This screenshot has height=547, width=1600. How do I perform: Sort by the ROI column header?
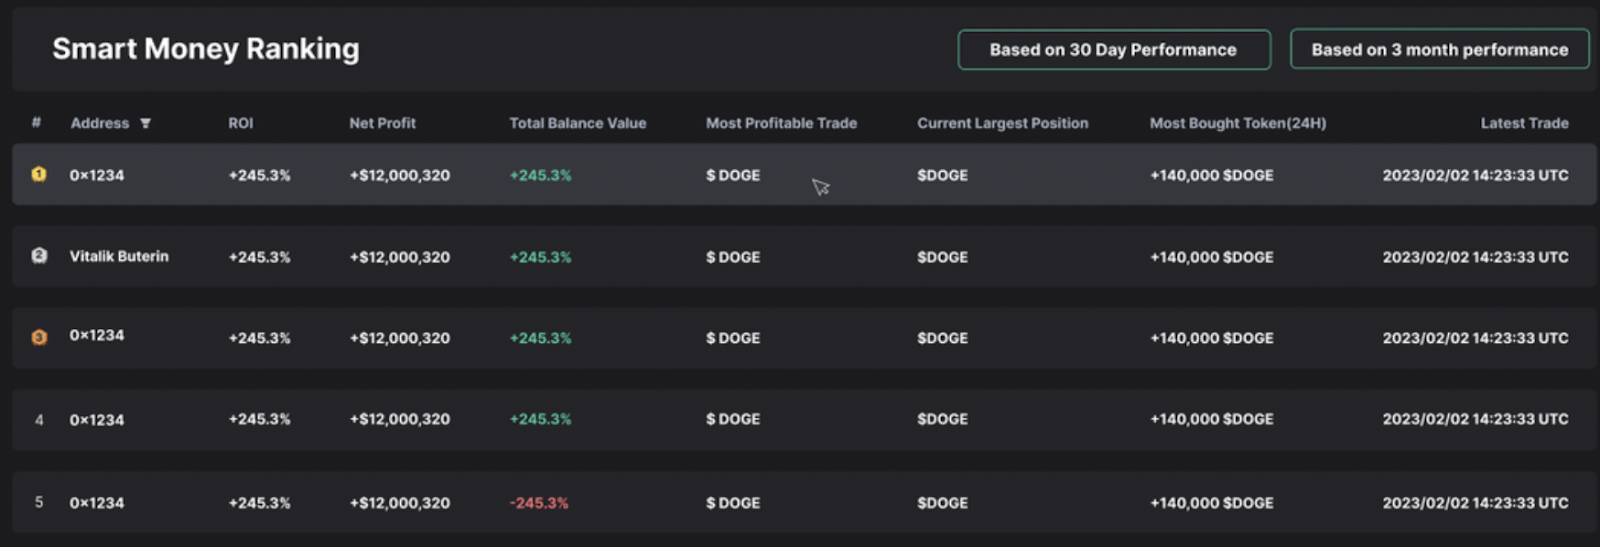click(240, 123)
